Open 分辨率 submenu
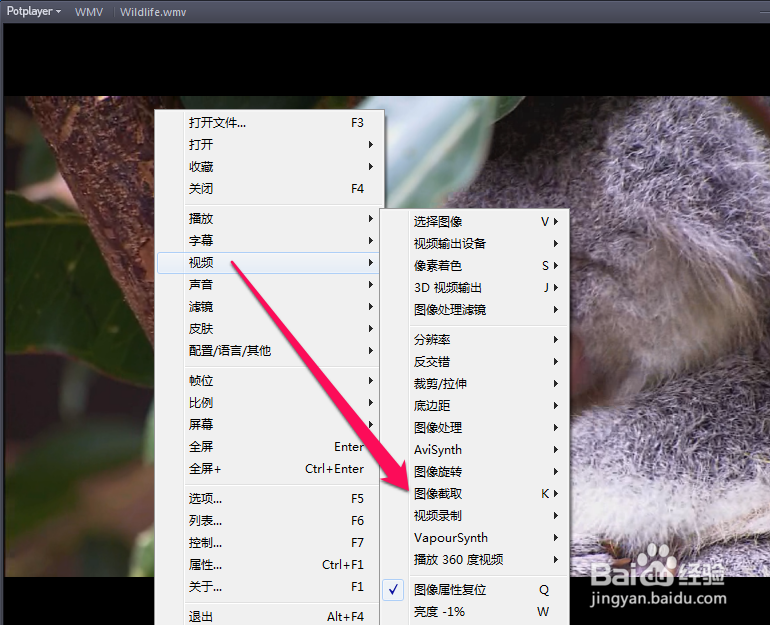 tap(475, 340)
